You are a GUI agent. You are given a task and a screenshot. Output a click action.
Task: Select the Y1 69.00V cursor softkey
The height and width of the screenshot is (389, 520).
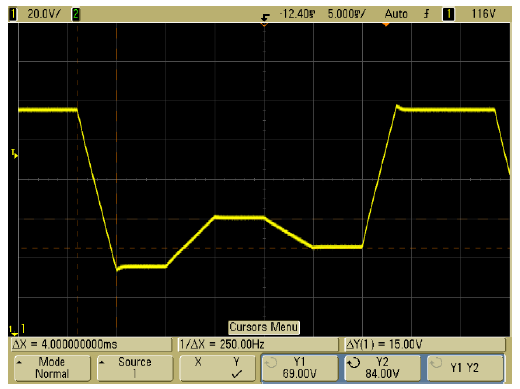300,368
